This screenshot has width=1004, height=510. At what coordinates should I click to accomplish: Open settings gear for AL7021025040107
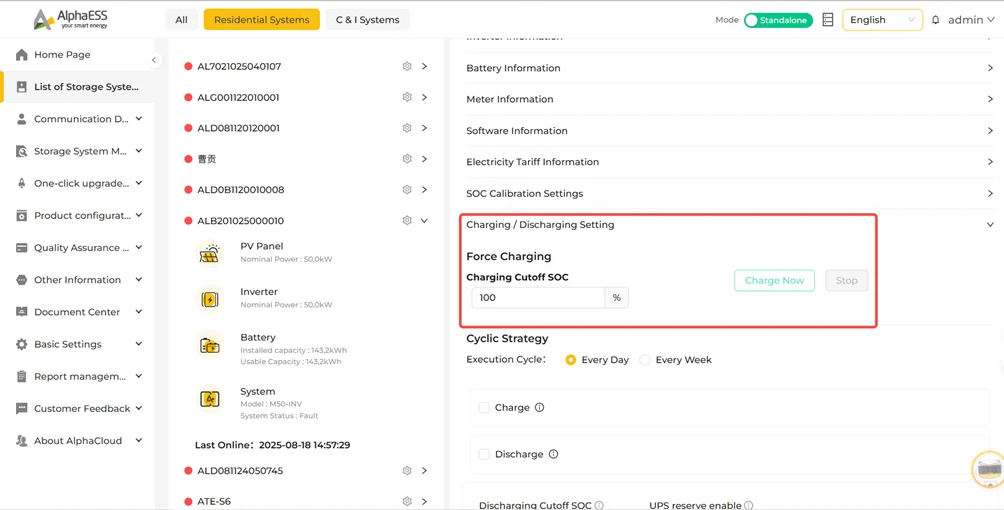pyautogui.click(x=407, y=66)
